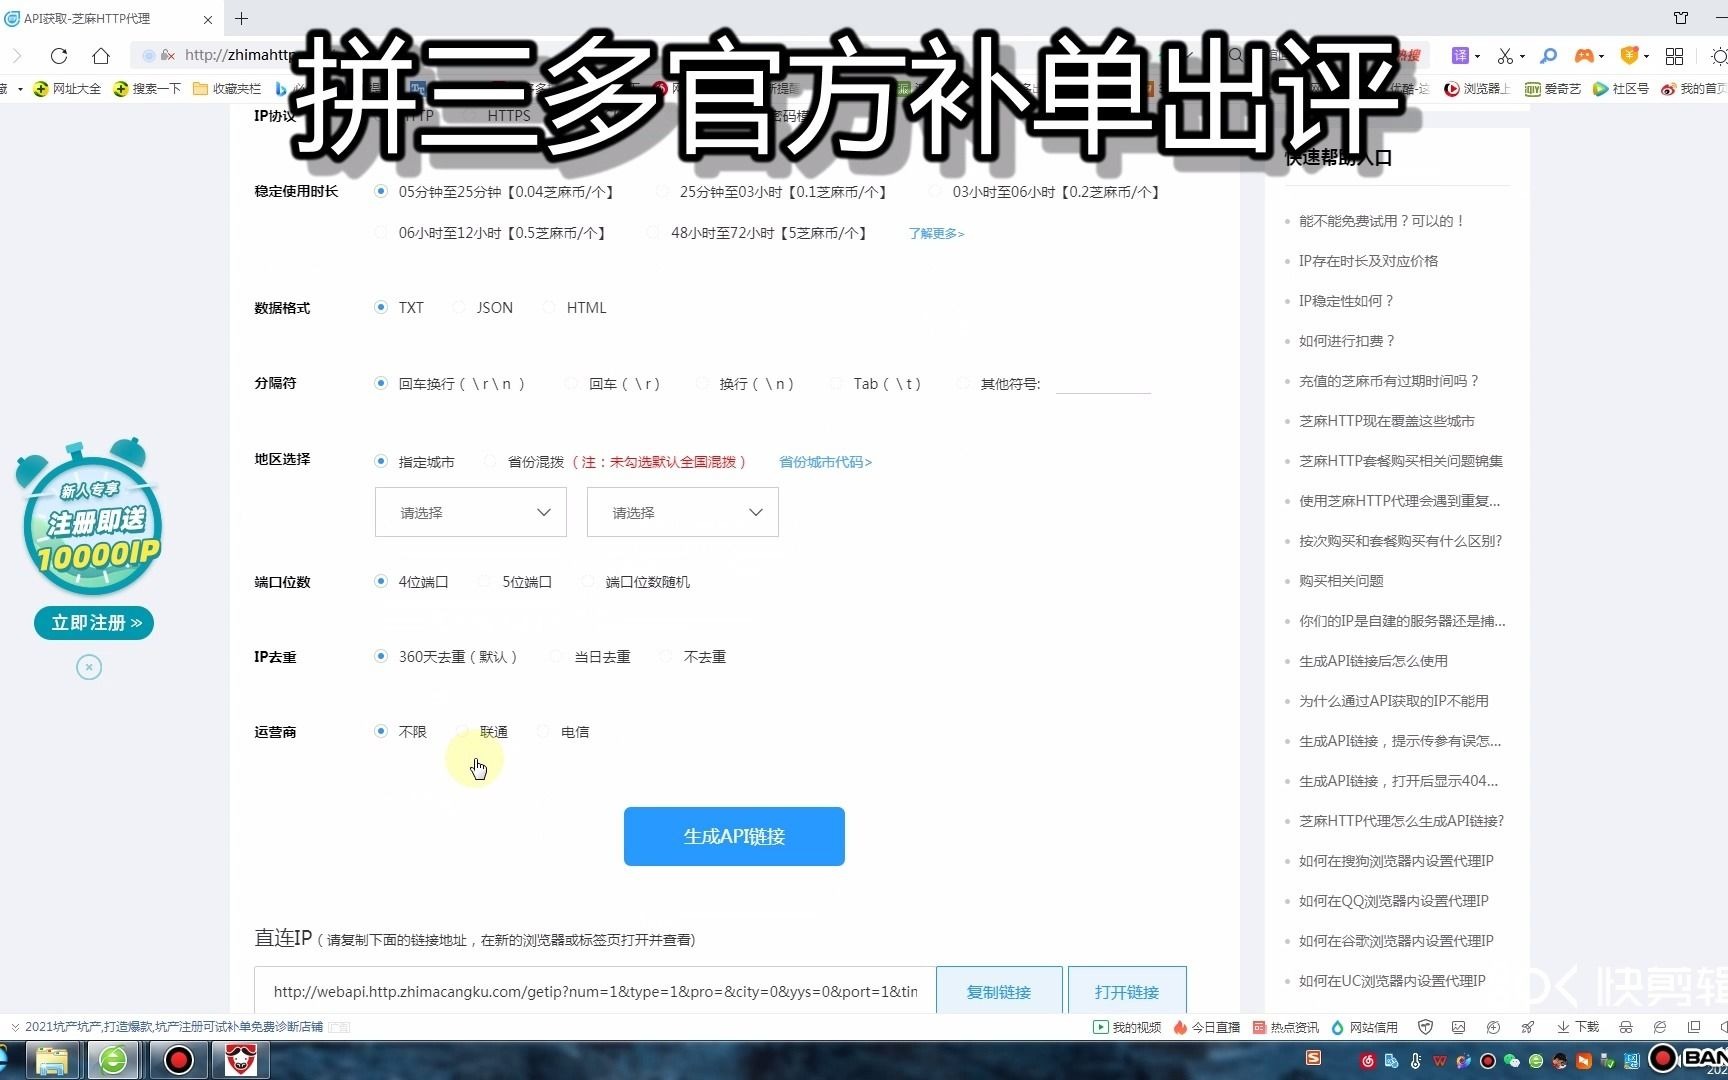The height and width of the screenshot is (1080, 1728).
Task: Reload the page with the refresh icon
Action: pyautogui.click(x=59, y=56)
